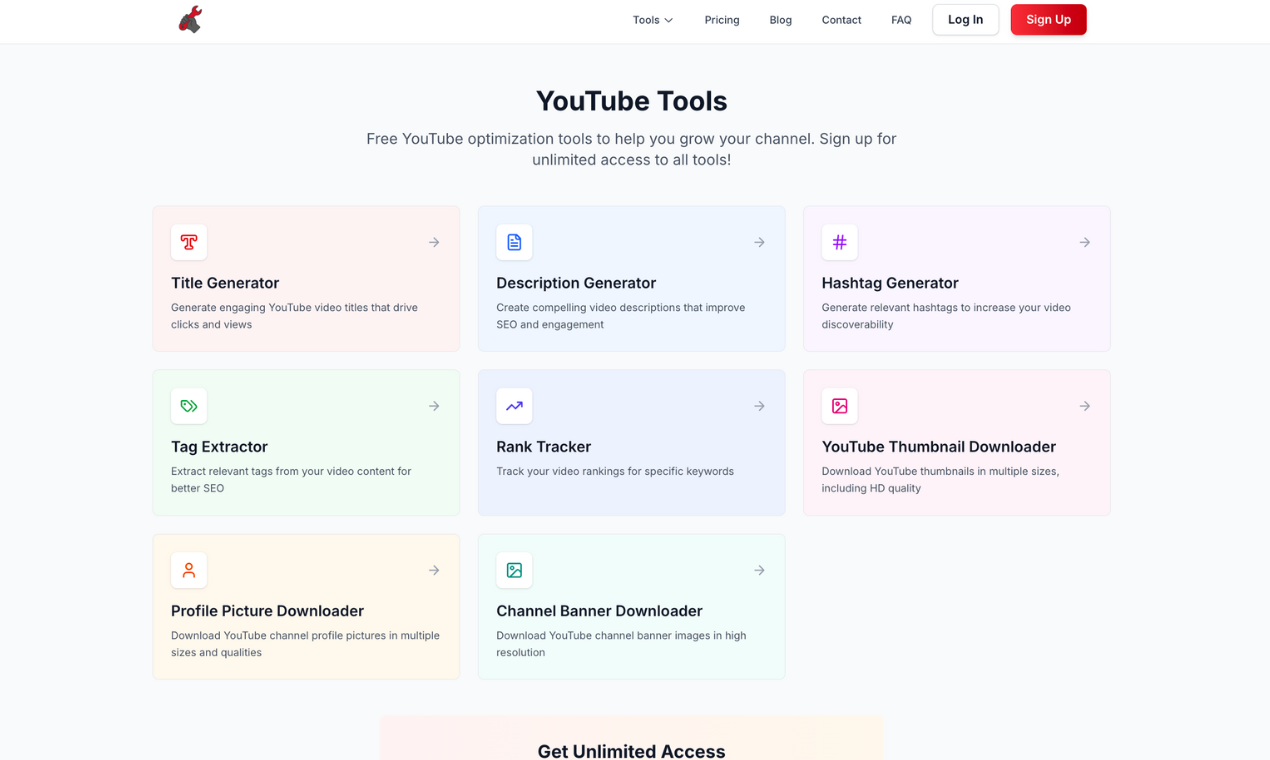Click the Profile Picture Downloader person icon

pyautogui.click(x=189, y=570)
